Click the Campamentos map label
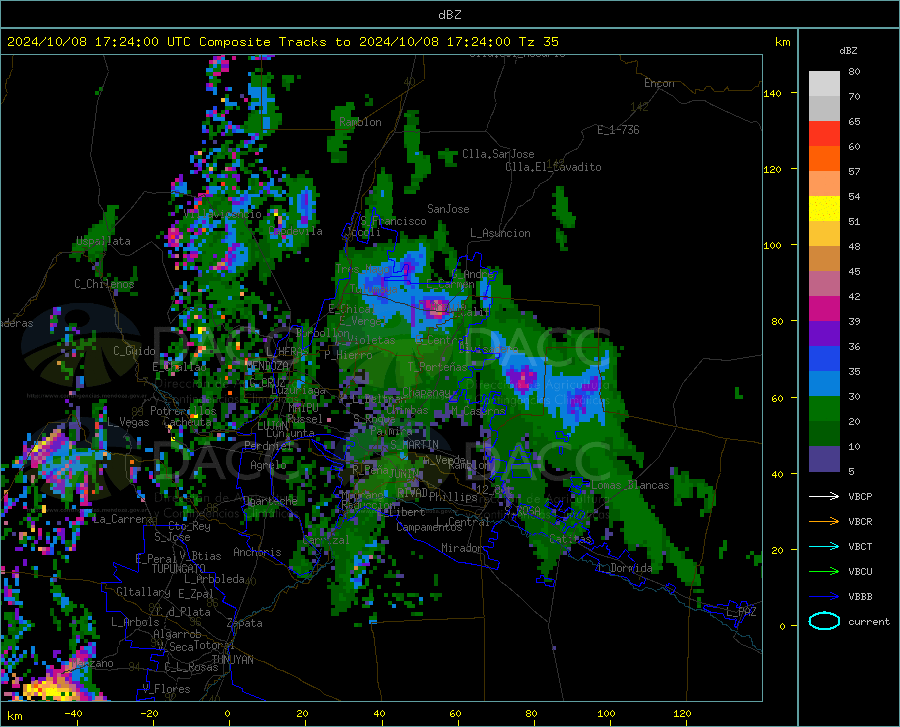 pos(429,527)
